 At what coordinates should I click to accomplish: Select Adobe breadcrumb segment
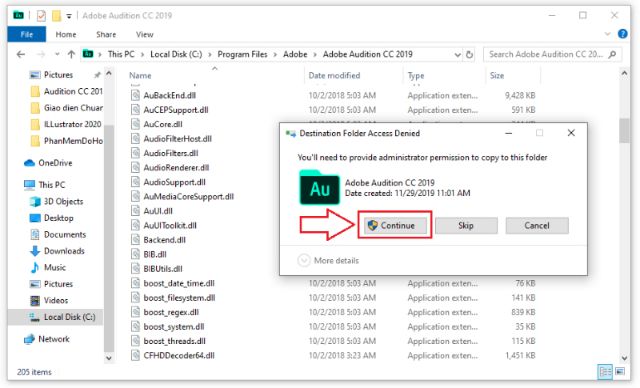[x=295, y=54]
